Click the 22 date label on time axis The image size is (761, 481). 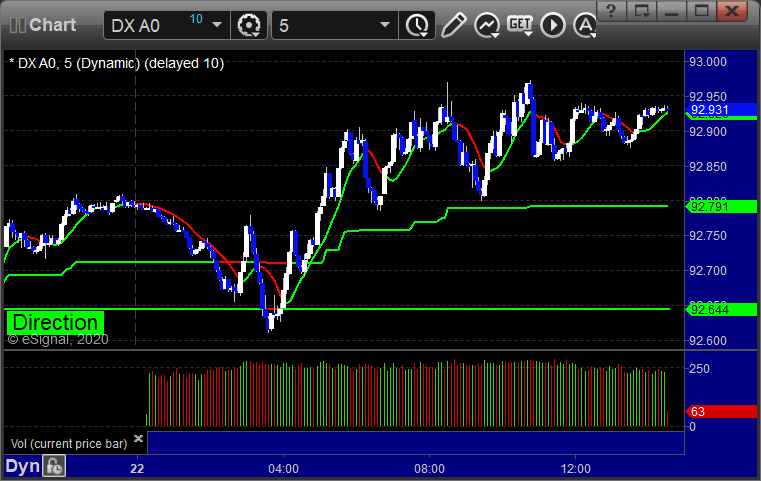click(137, 469)
